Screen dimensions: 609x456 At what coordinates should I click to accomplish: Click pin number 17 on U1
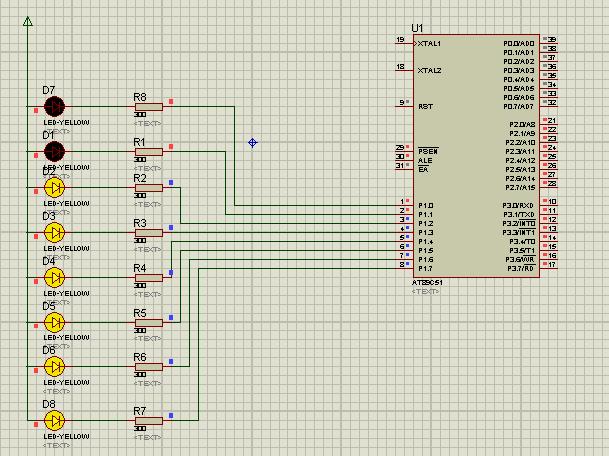(x=552, y=265)
